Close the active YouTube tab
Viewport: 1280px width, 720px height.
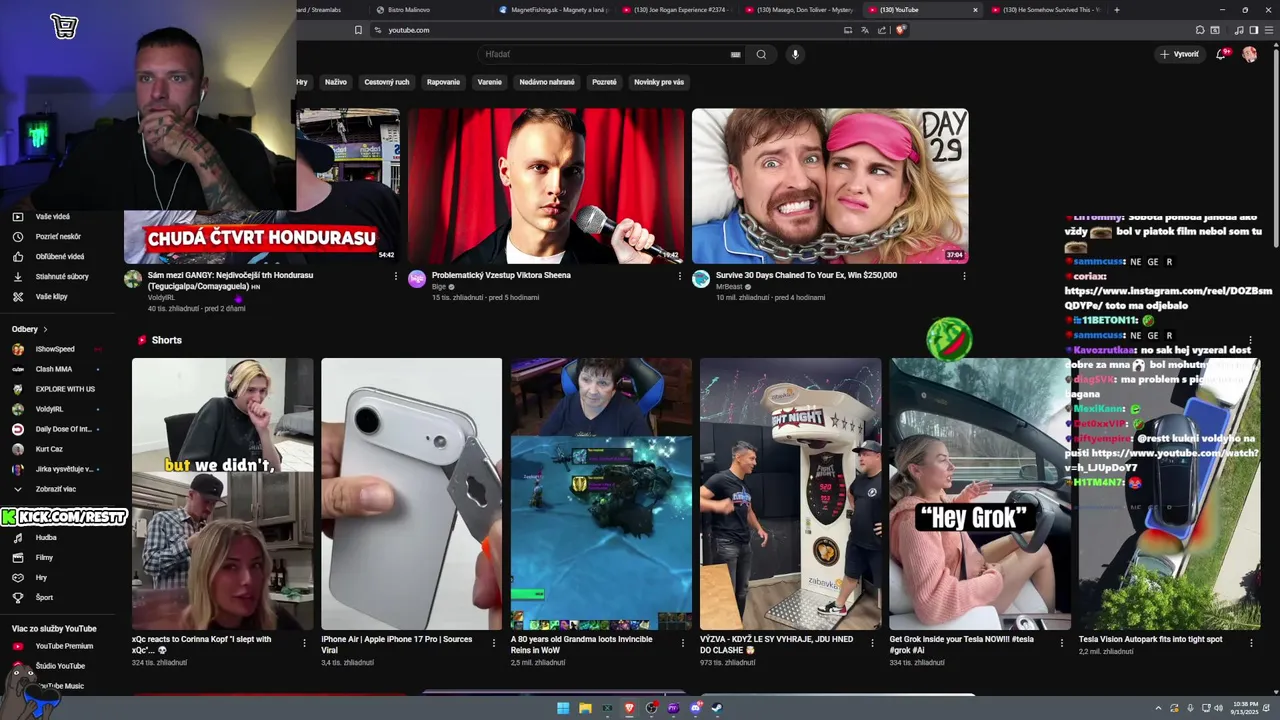pyautogui.click(x=975, y=10)
